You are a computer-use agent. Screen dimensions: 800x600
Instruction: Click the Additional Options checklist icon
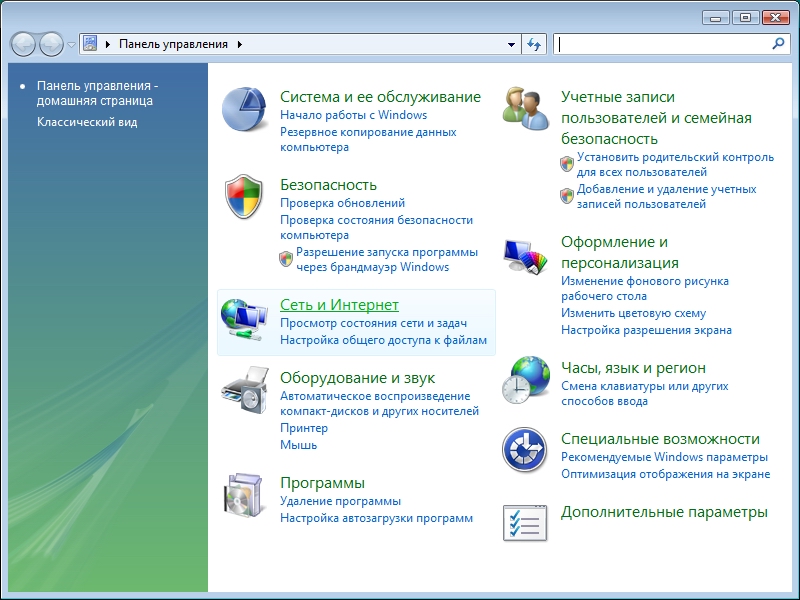click(x=525, y=523)
